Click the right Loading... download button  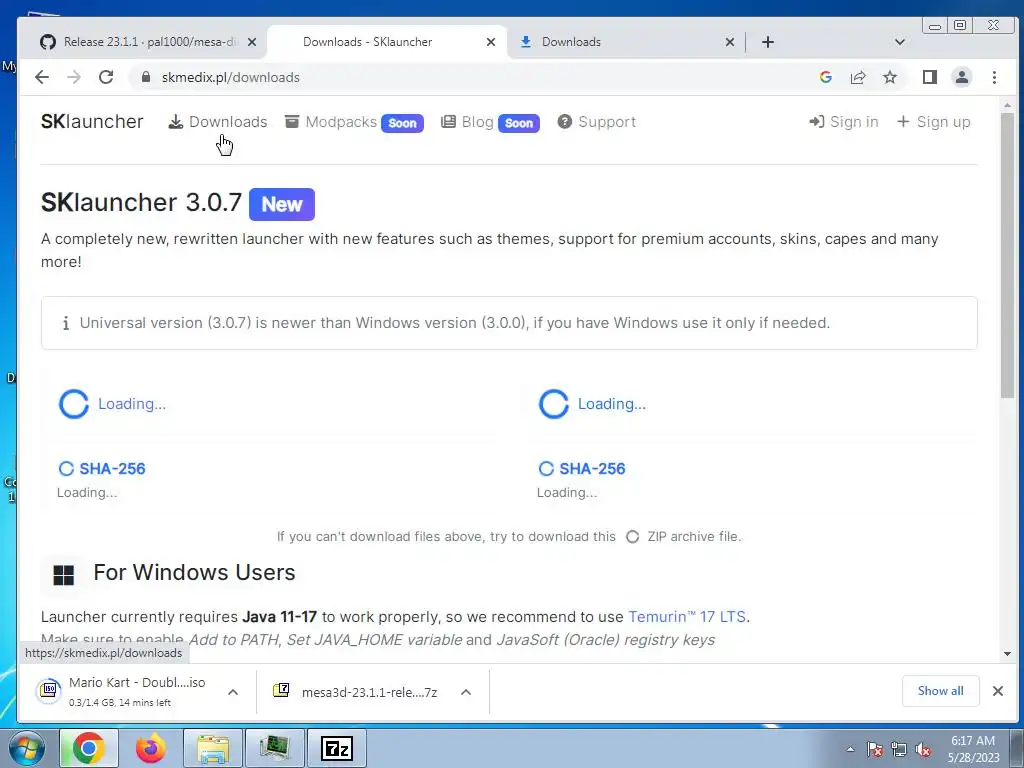click(x=592, y=404)
